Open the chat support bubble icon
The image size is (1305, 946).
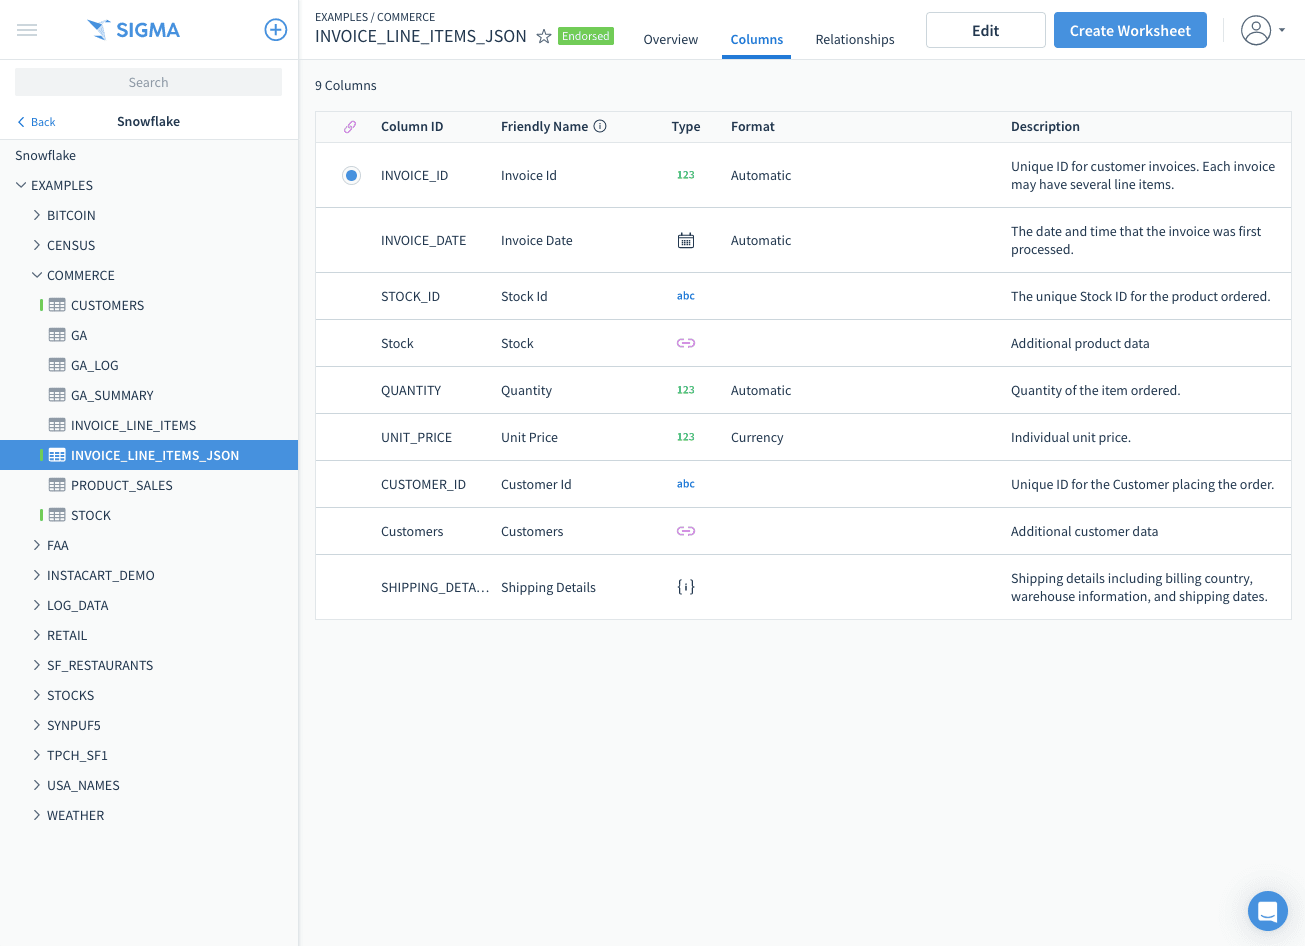point(1267,911)
